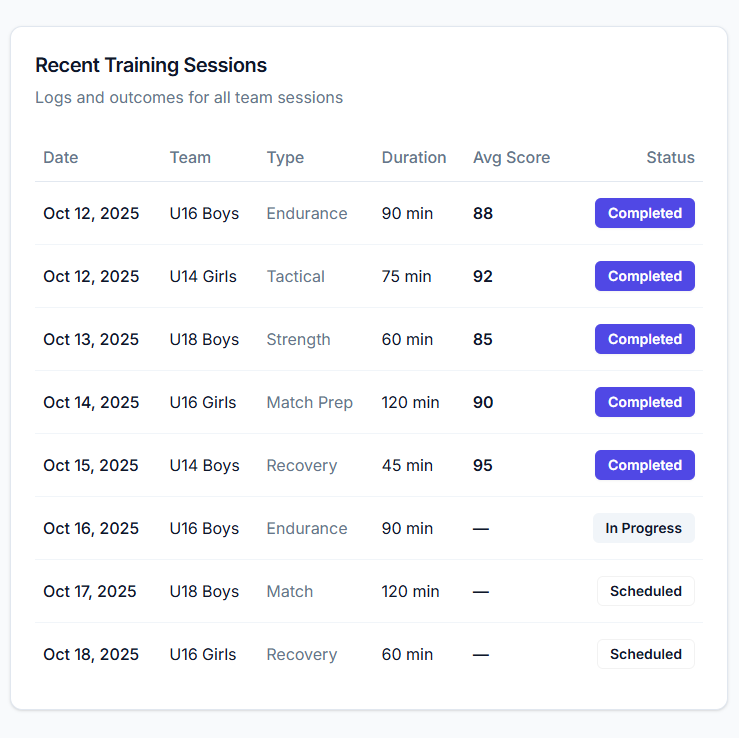739x738 pixels.
Task: Click the Recent Training Sessions heading
Action: click(x=151, y=65)
